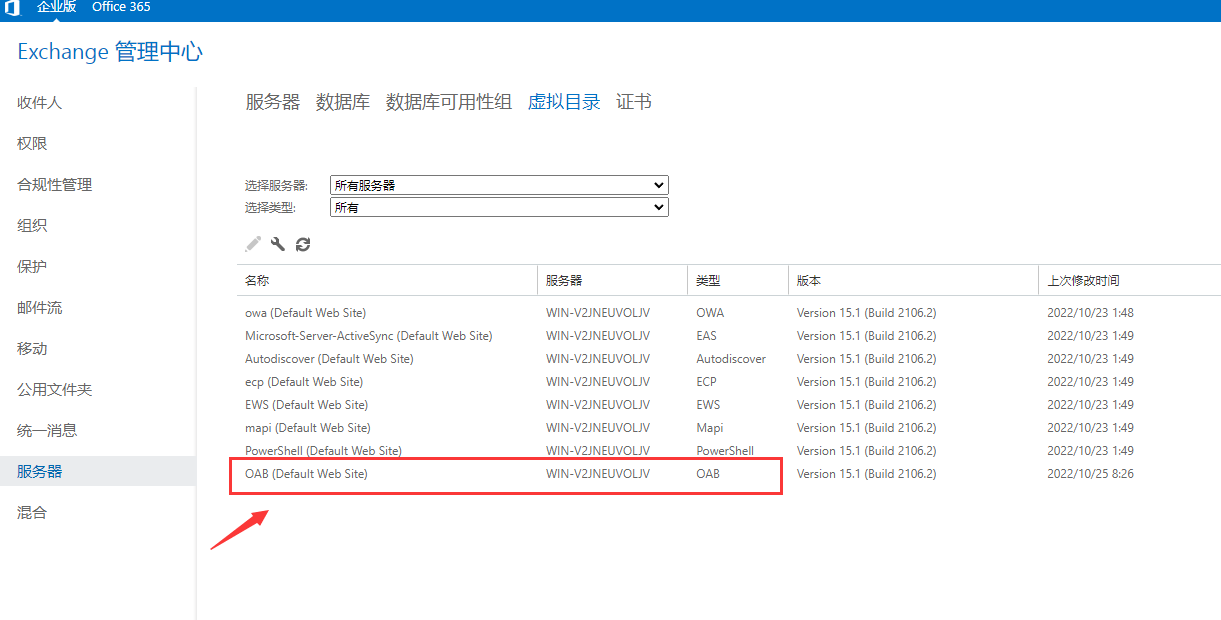The image size is (1221, 620).
Task: Select Microsoft-Server-ActiveSync (Default Web Site) row
Action: click(729, 336)
